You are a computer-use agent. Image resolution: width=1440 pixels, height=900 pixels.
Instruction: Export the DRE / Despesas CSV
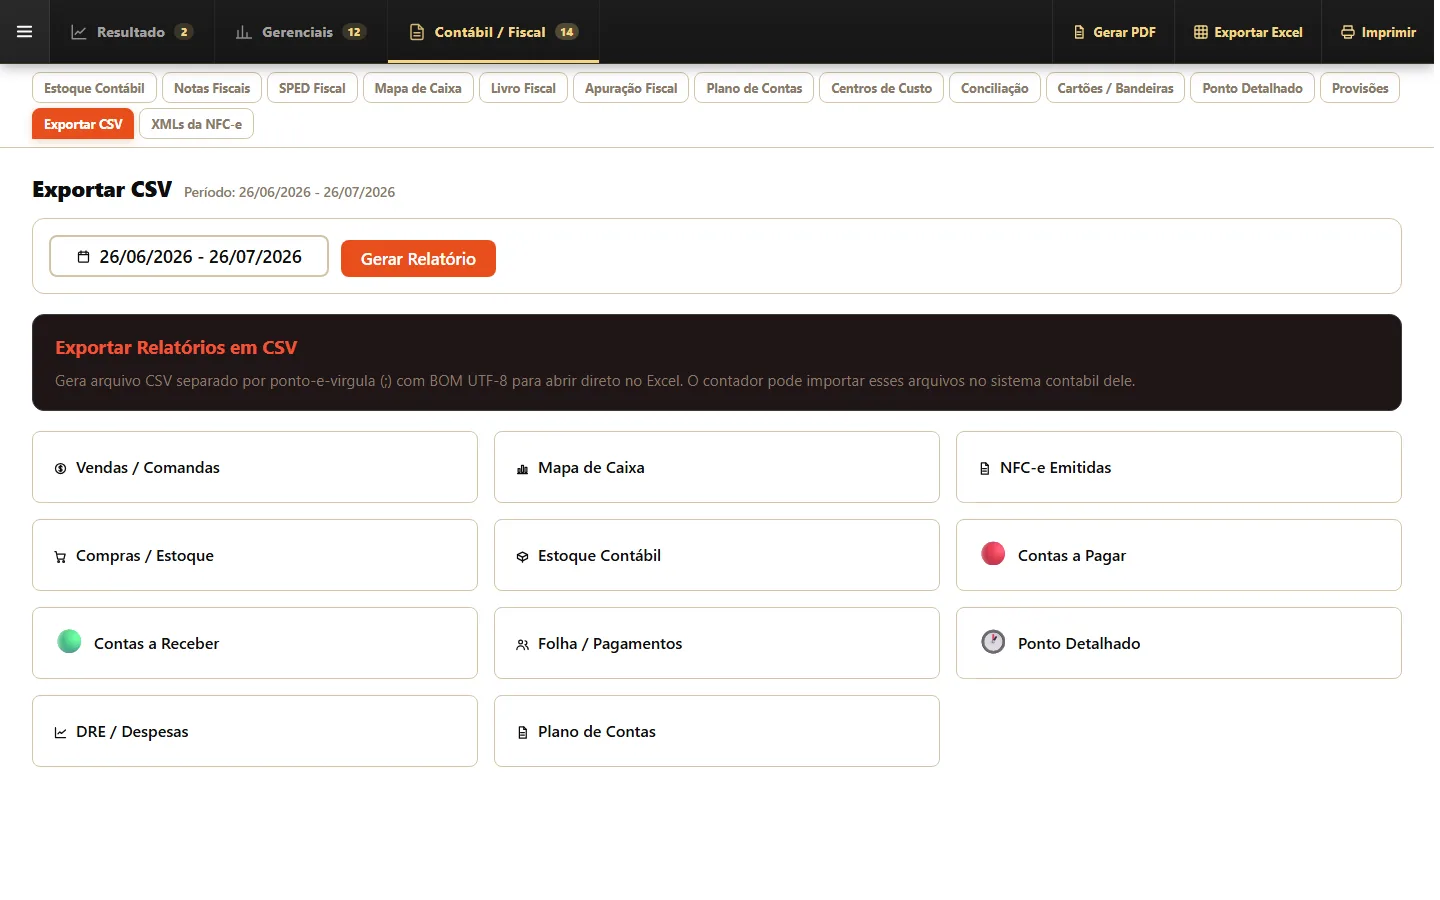tap(255, 731)
